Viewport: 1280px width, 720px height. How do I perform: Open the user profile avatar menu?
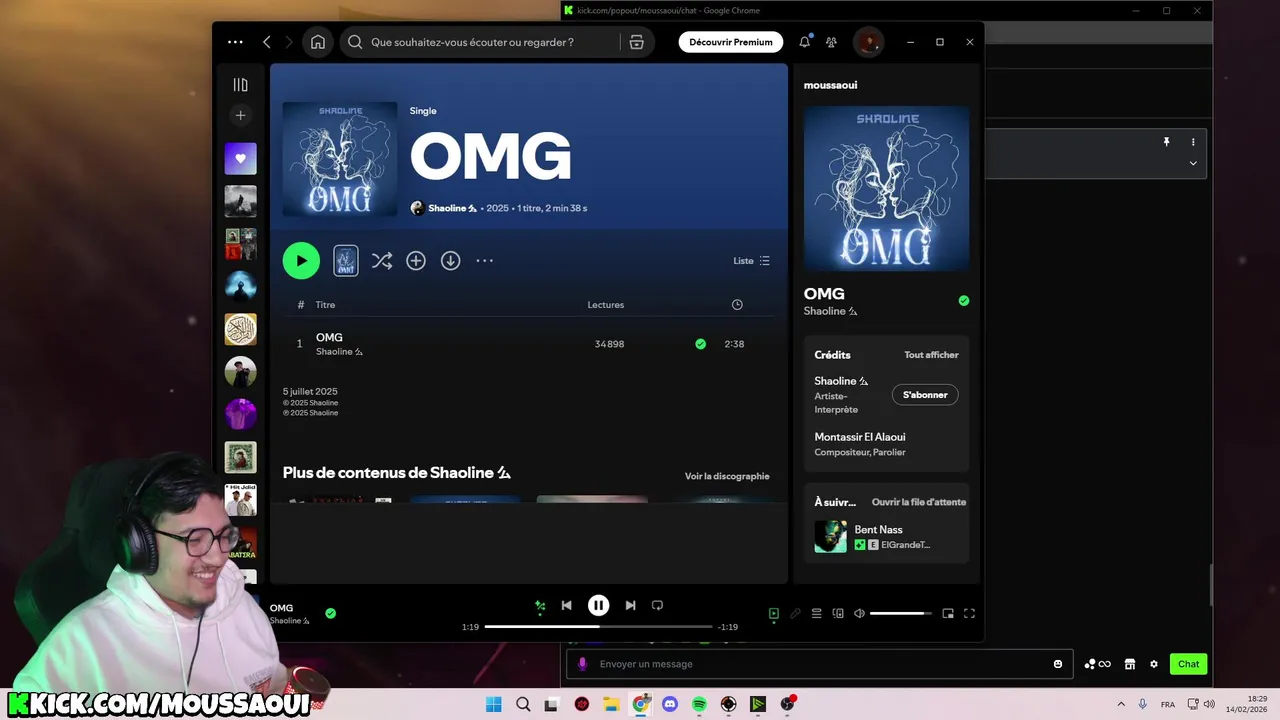coord(868,42)
